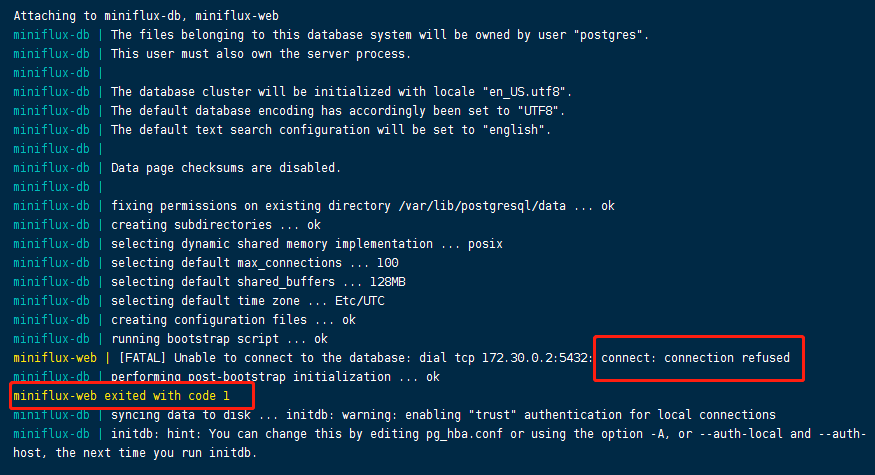The height and width of the screenshot is (475, 875).
Task: Click the '[FATAL]' tag in log
Action: click(x=142, y=358)
